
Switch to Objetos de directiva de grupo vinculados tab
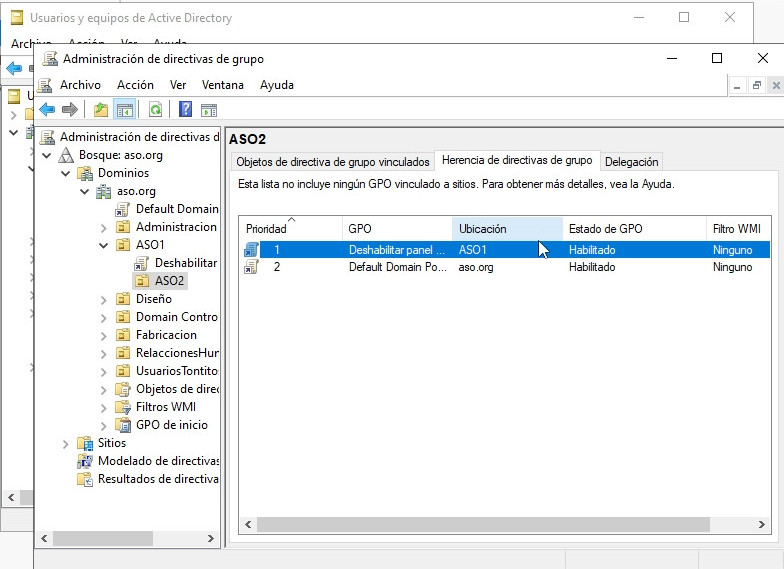coord(333,161)
